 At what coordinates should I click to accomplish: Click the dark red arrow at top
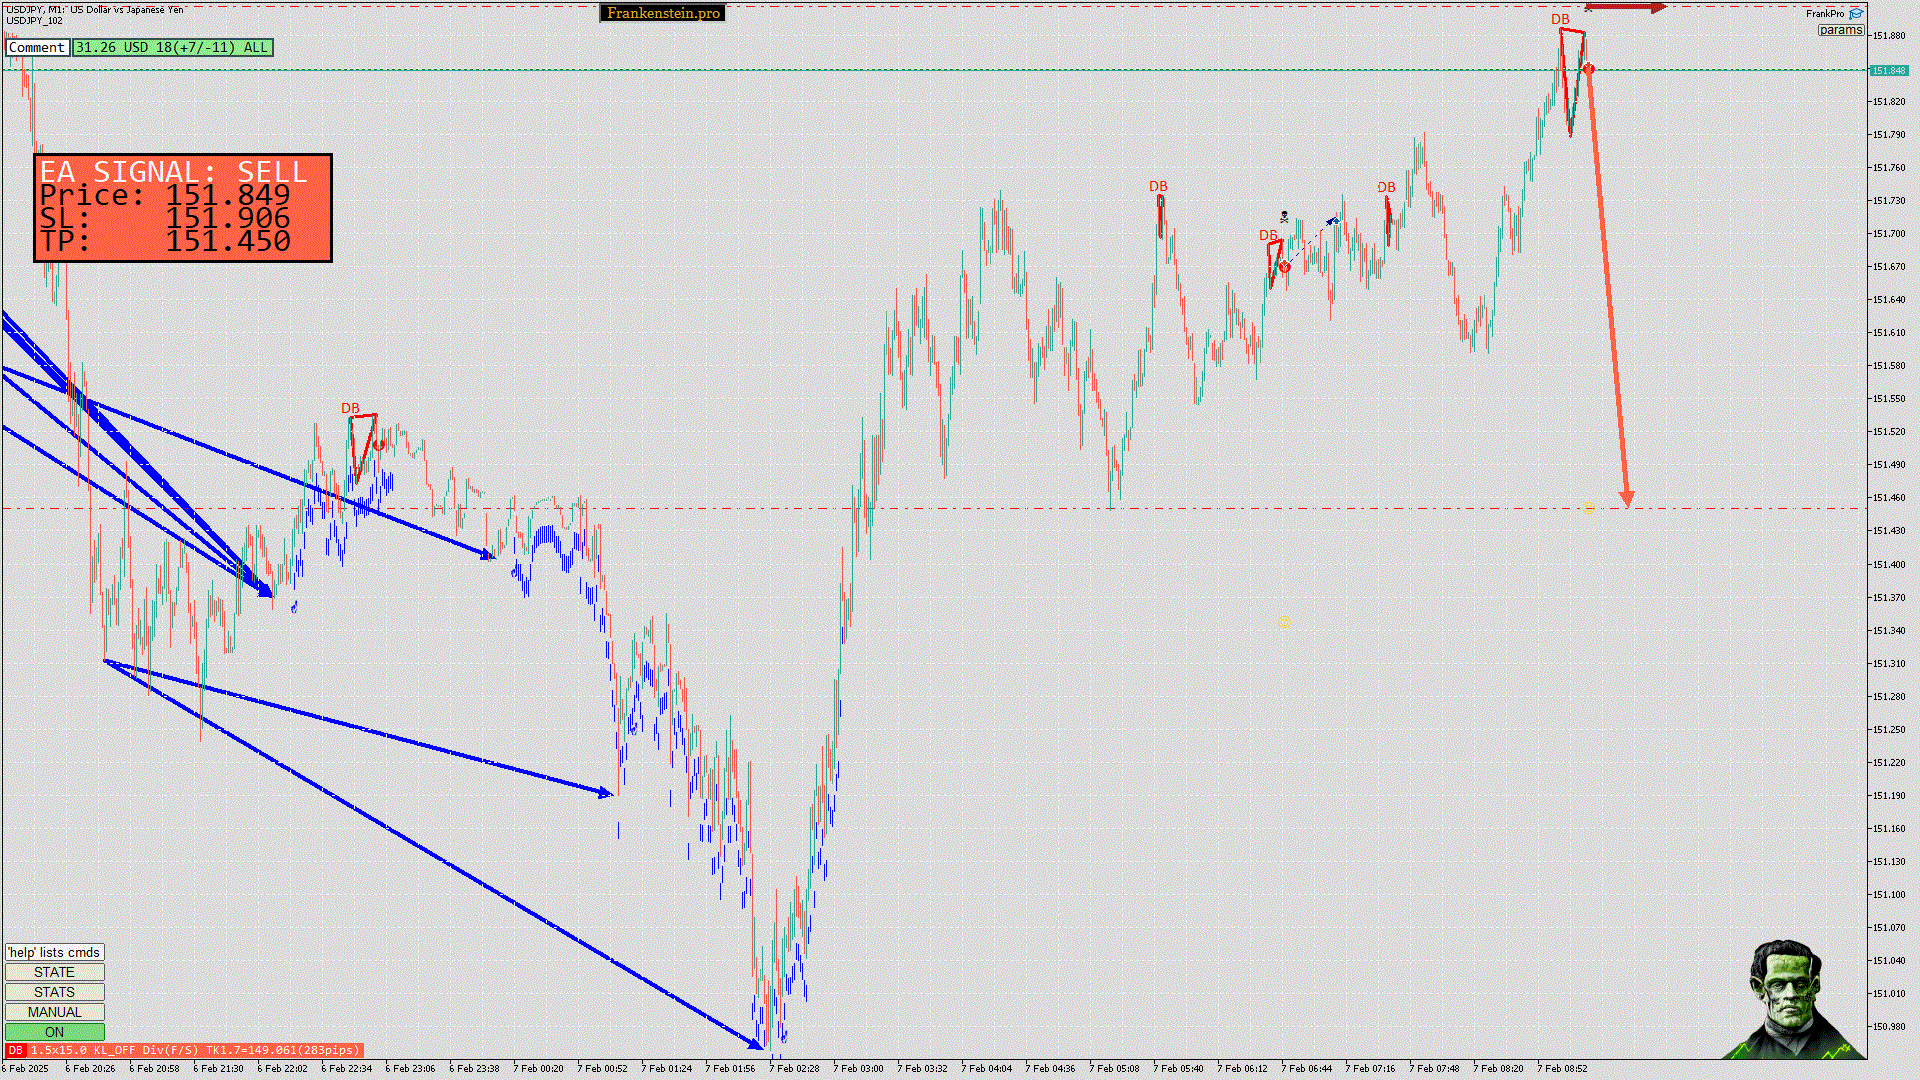click(1625, 8)
